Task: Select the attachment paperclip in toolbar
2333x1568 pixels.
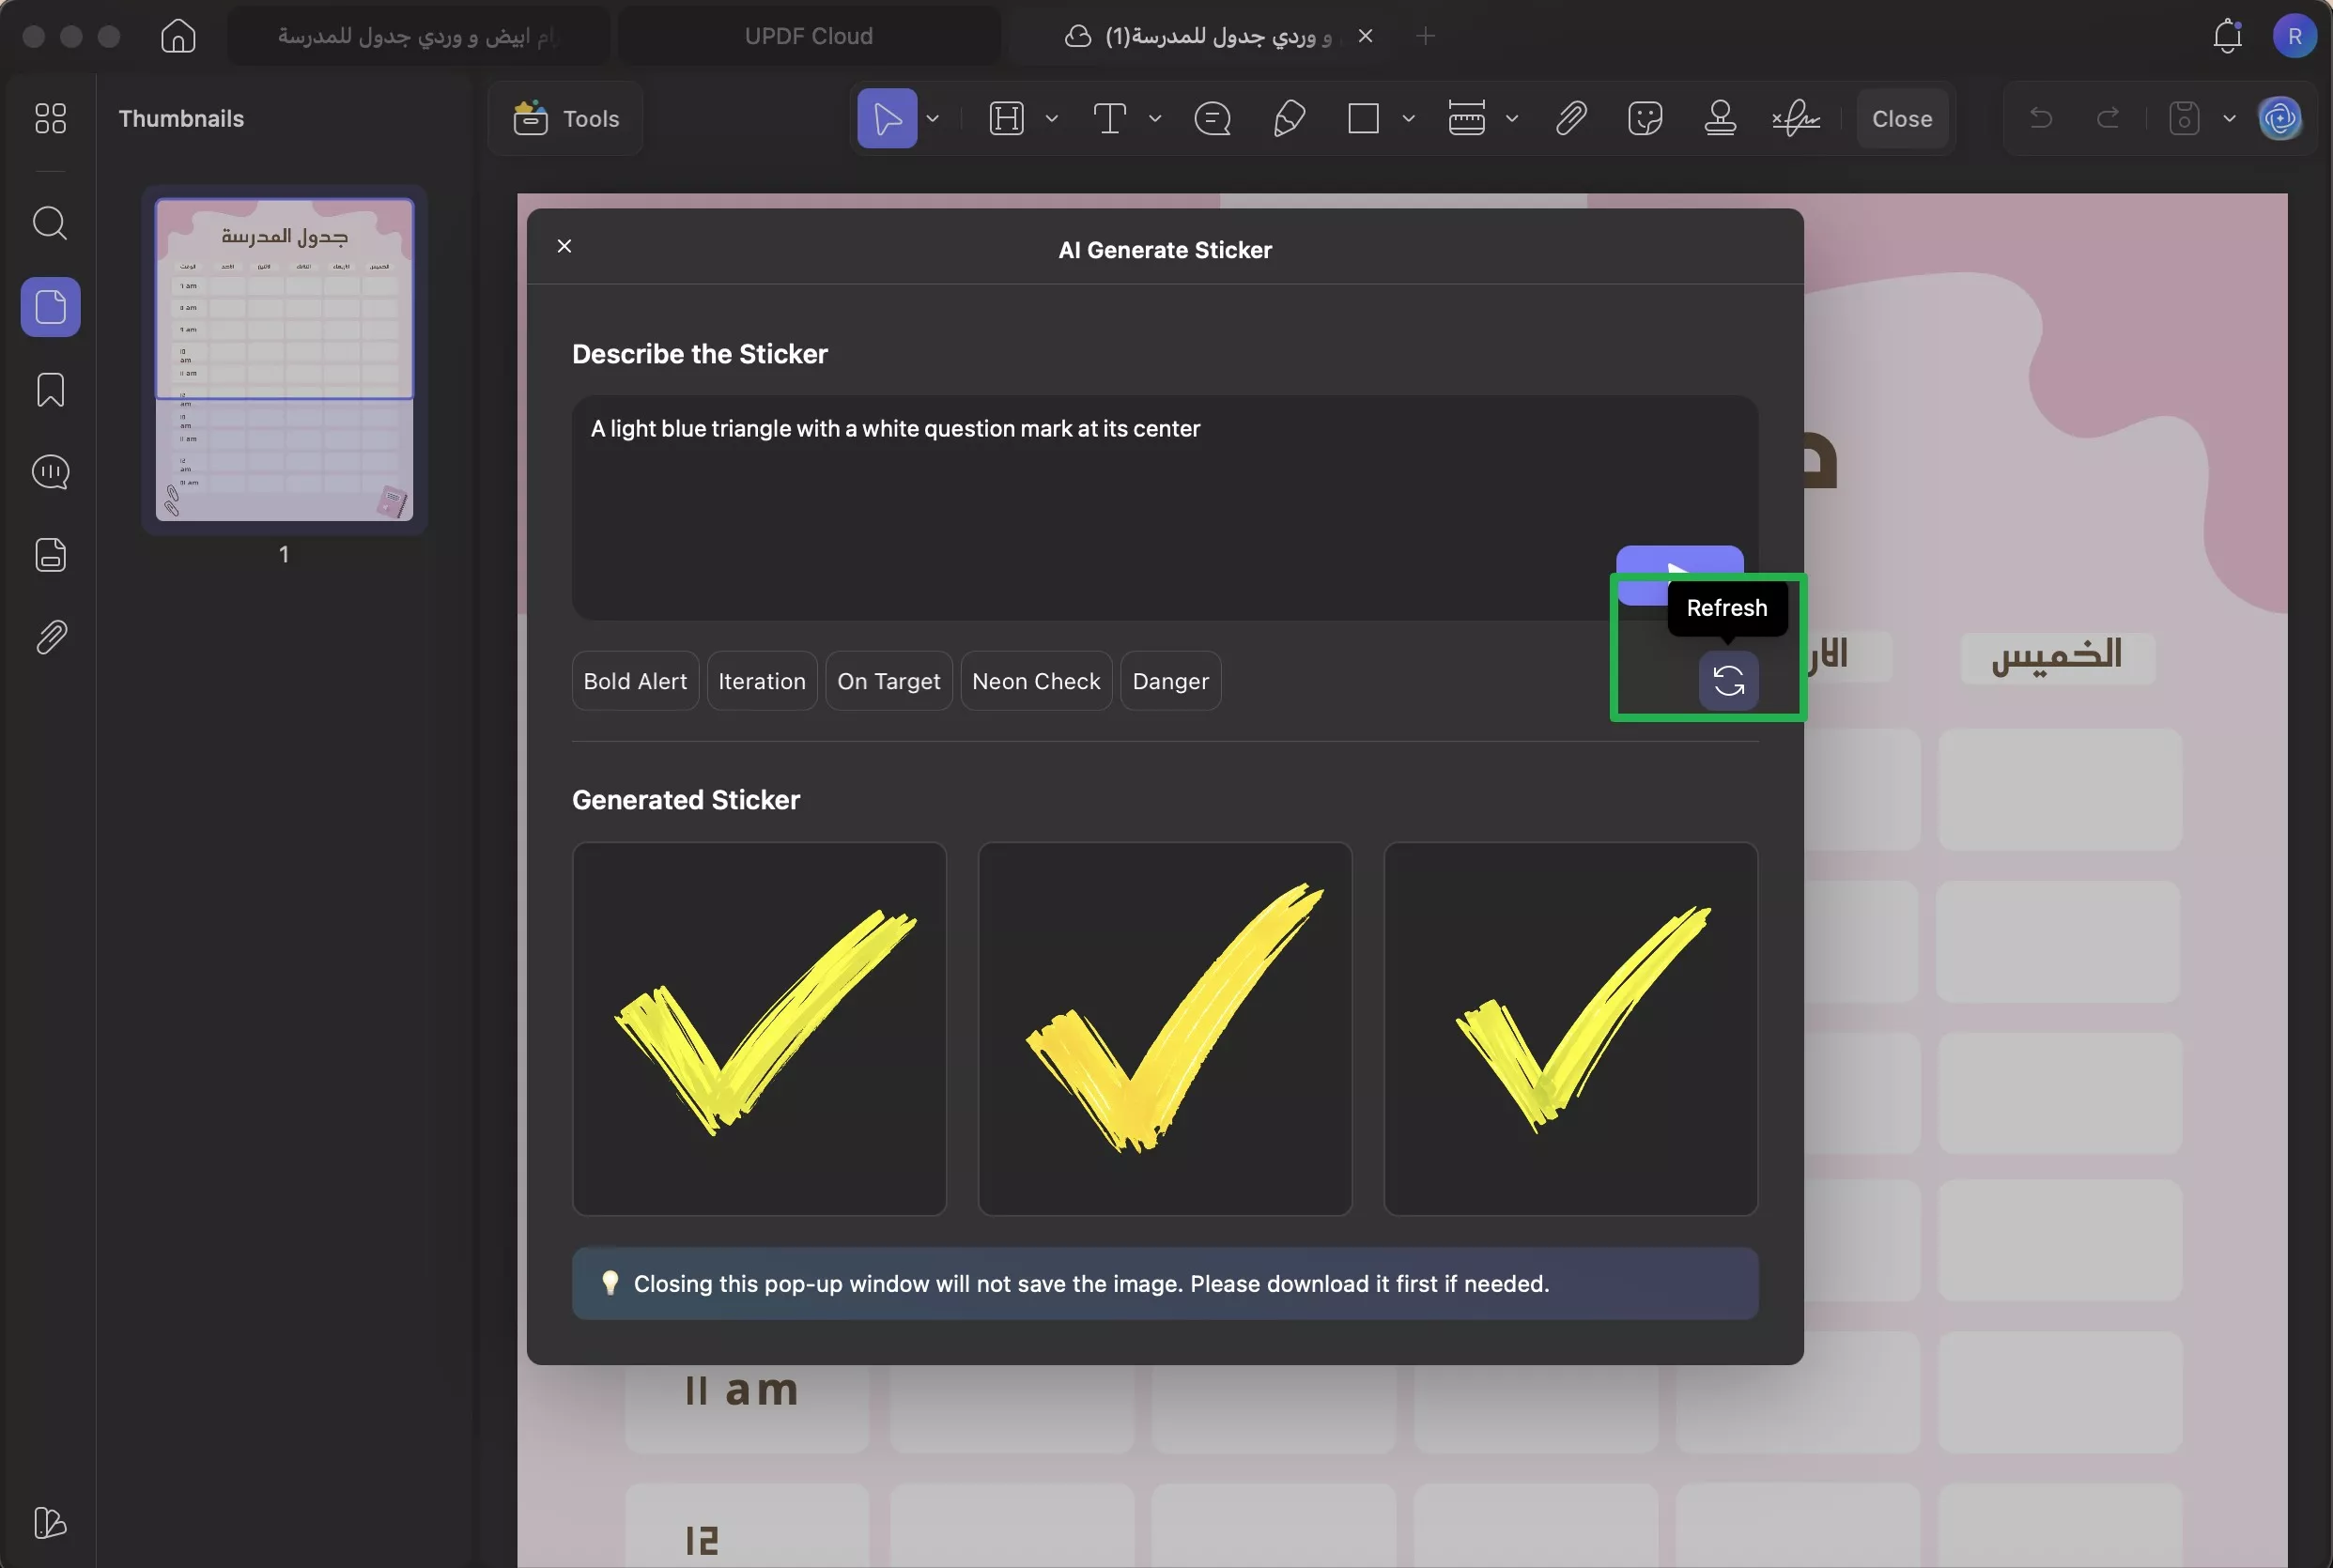Action: 1571,119
